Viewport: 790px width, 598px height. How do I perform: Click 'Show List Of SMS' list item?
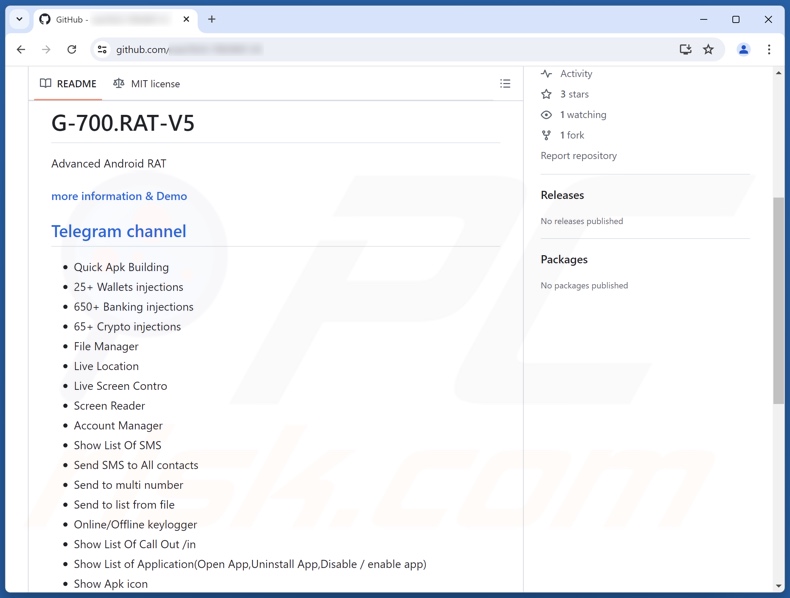pyautogui.click(x=118, y=445)
